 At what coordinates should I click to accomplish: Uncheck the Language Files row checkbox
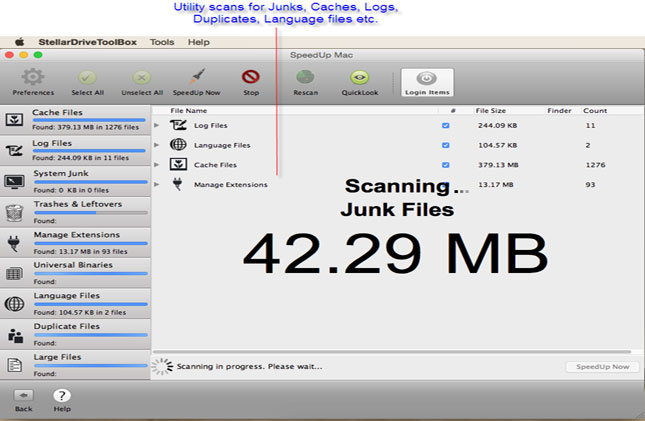click(x=445, y=145)
